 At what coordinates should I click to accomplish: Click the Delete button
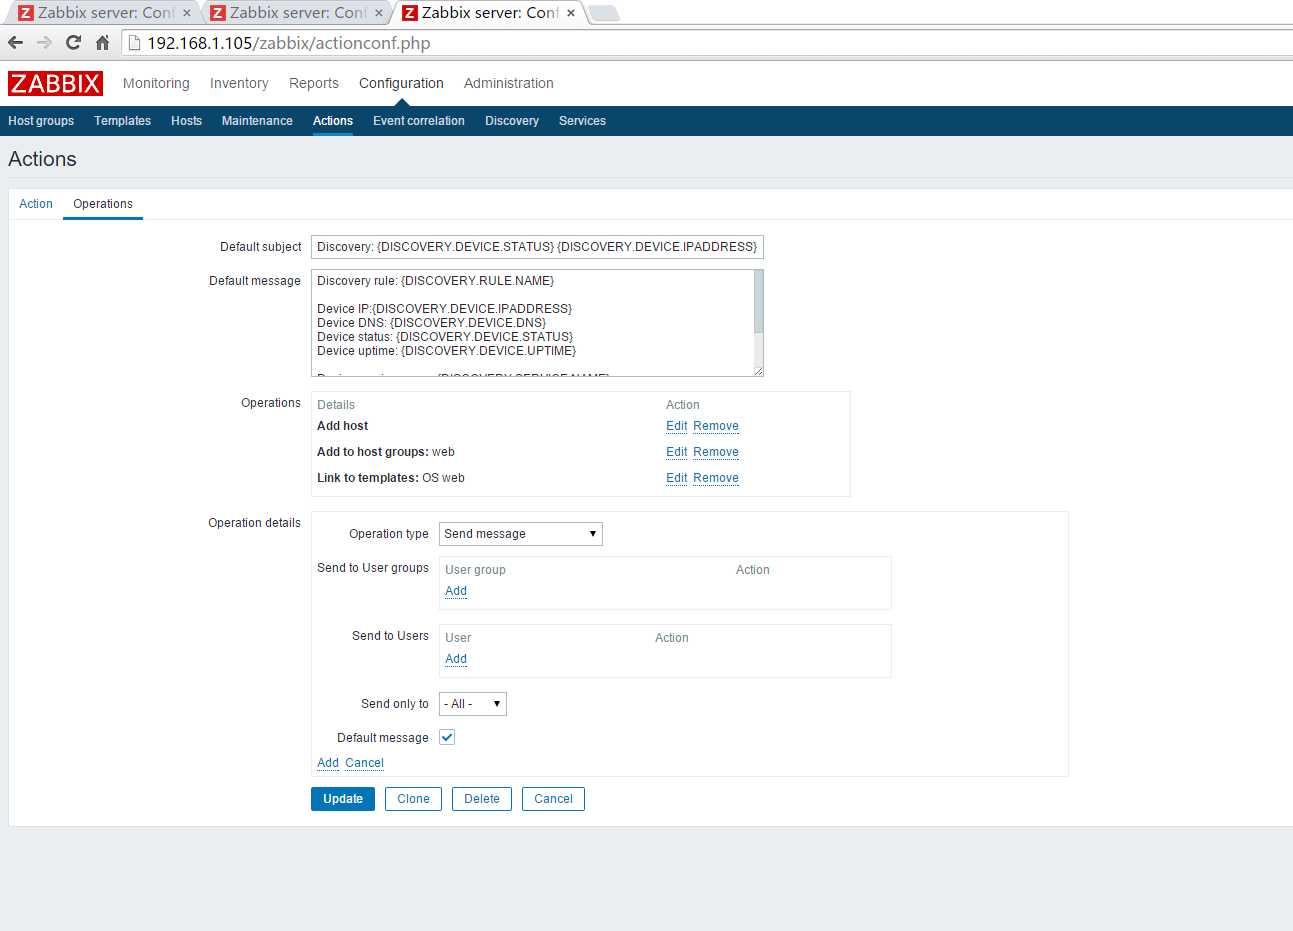click(482, 799)
